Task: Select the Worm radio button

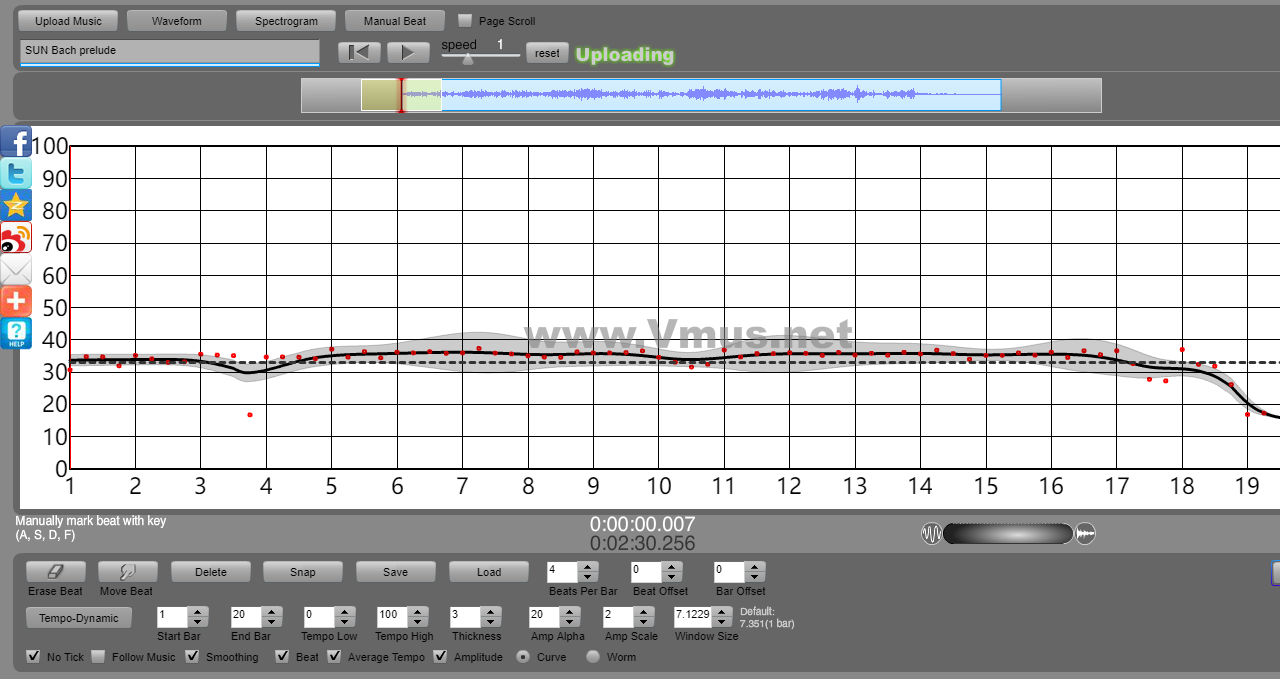Action: point(593,657)
